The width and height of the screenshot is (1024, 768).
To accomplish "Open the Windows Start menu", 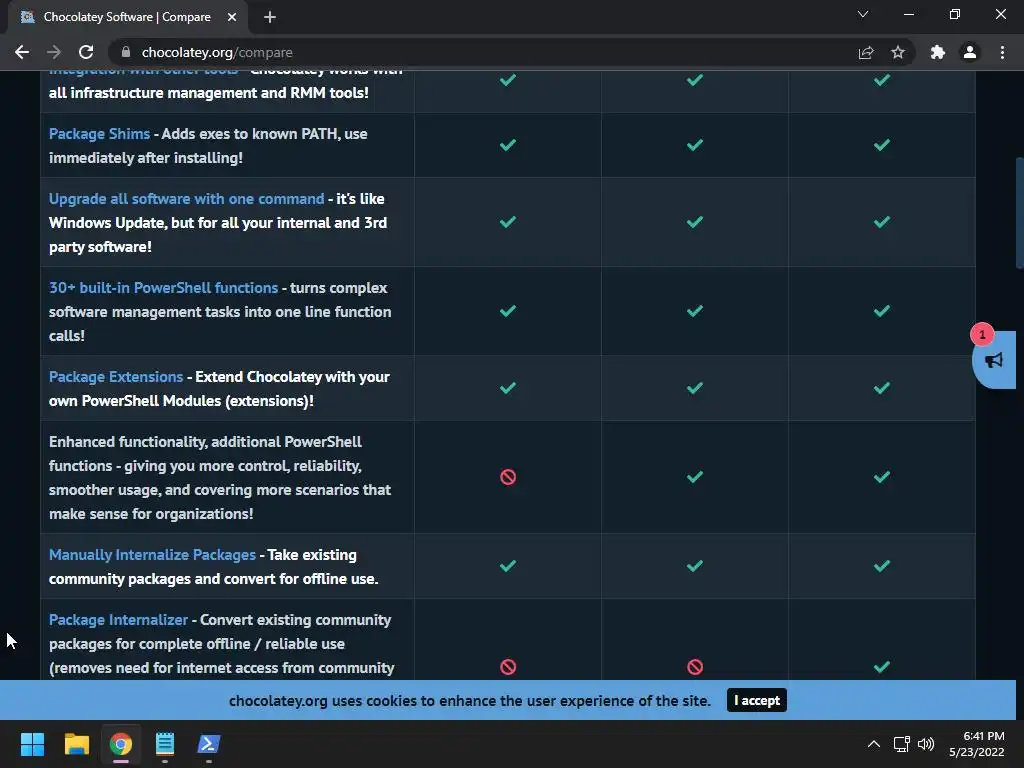I will coord(32,744).
